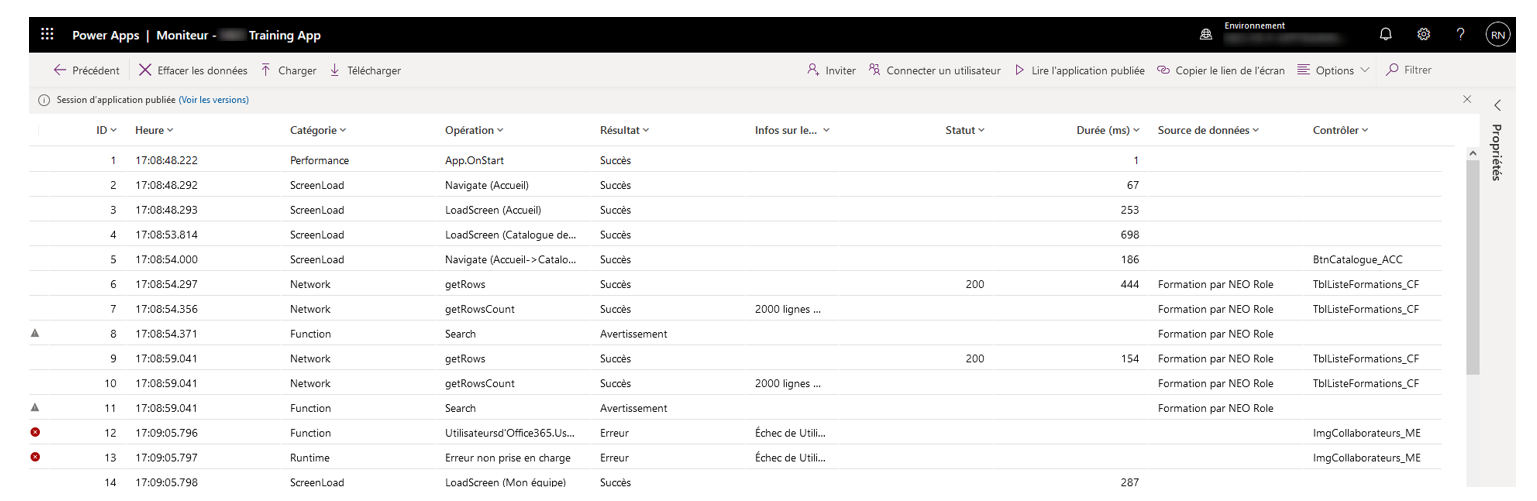Click the warning triangle on row 8

click(x=36, y=333)
